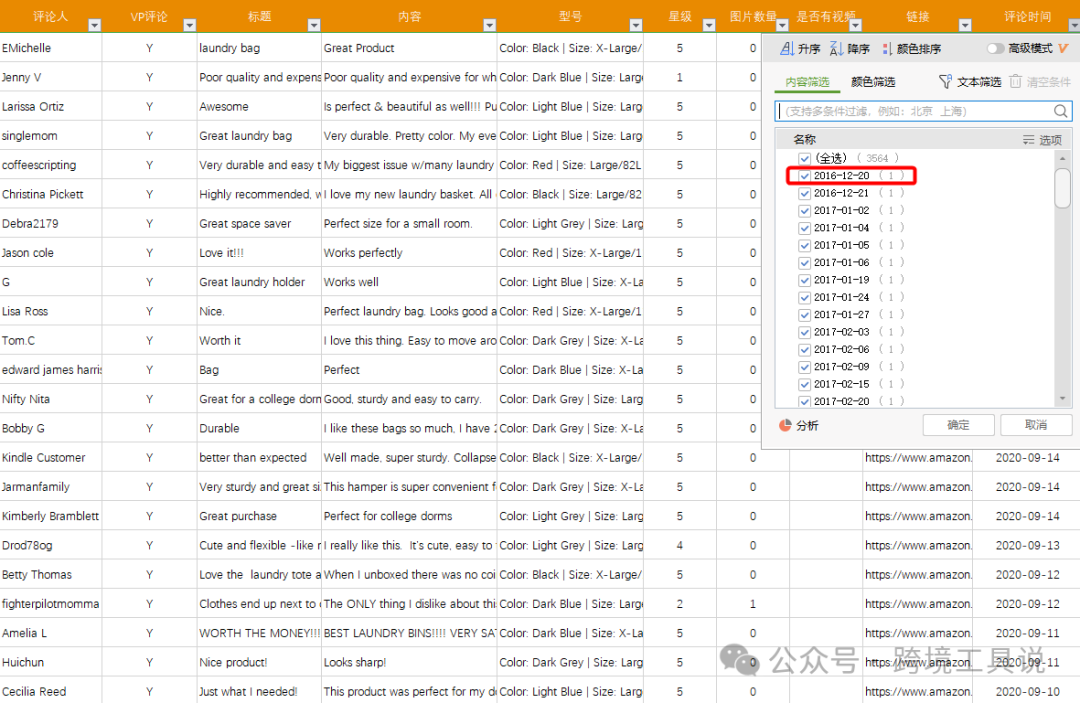1080x703 pixels.
Task: Open 星级 column filter dropdown
Action: 709,25
